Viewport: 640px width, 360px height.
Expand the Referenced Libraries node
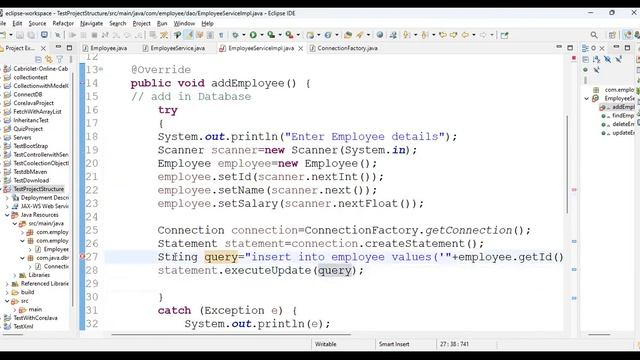pyautogui.click(x=7, y=283)
